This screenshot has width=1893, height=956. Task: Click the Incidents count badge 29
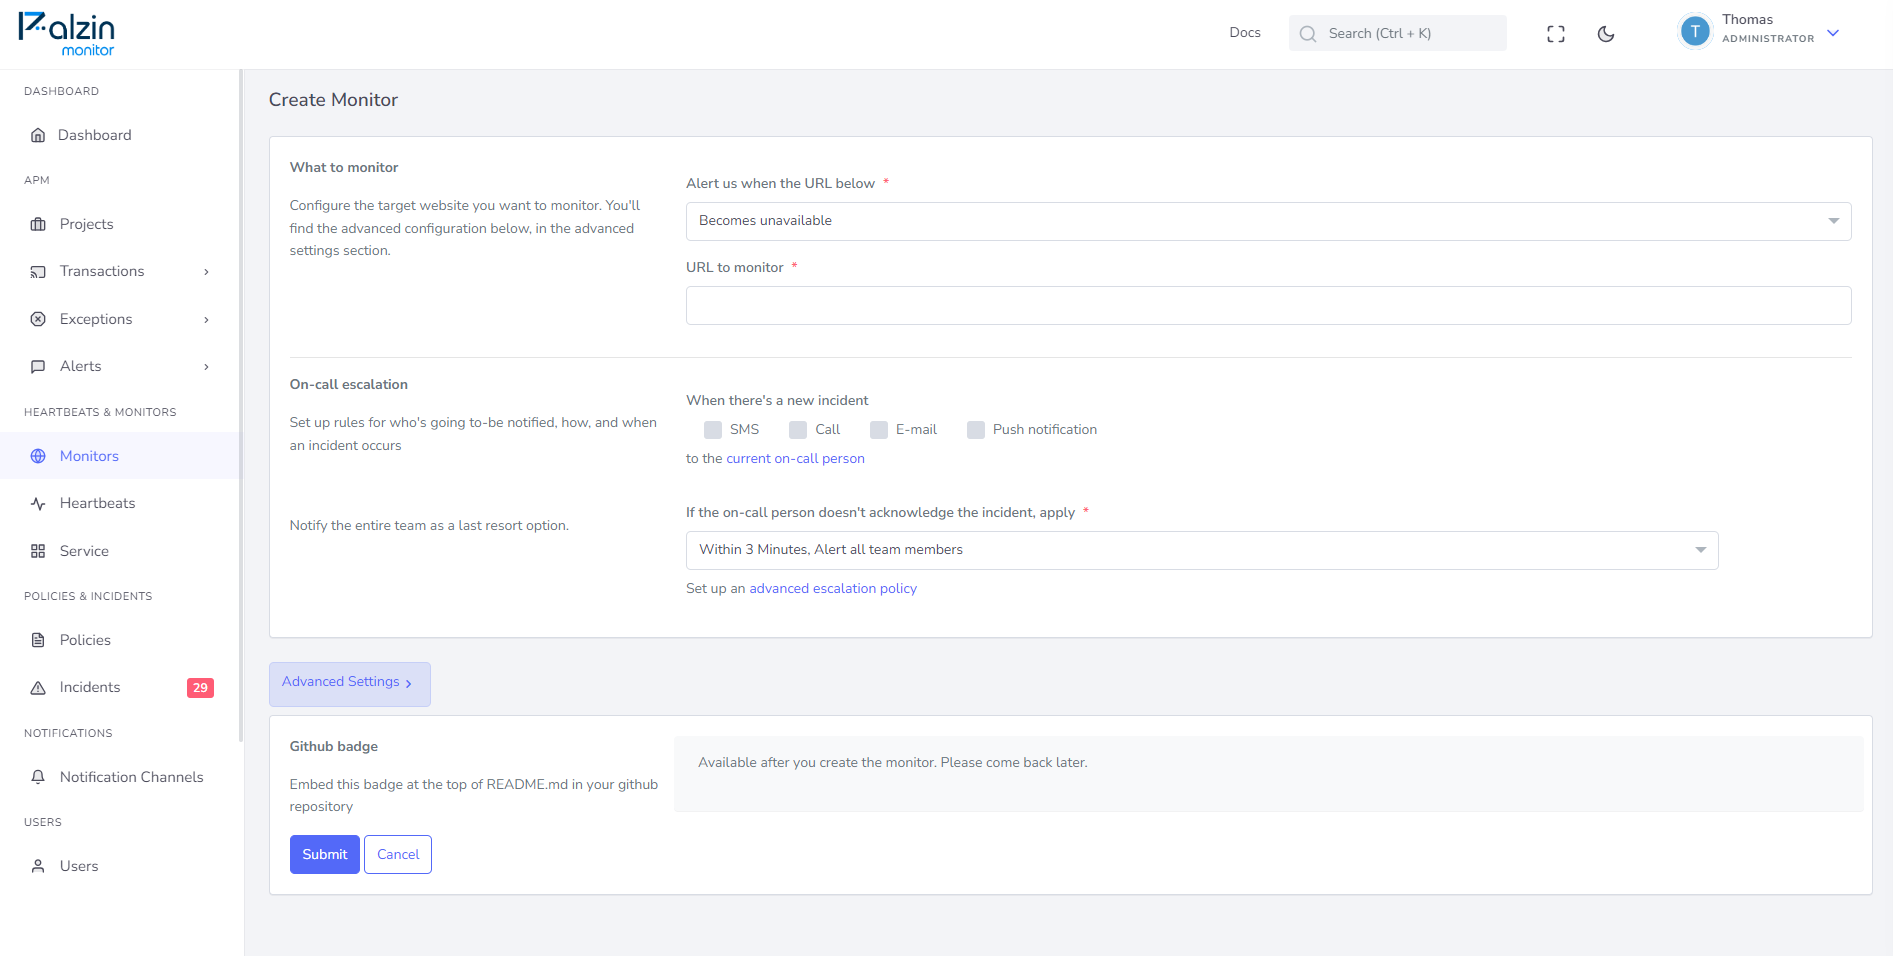pyautogui.click(x=200, y=688)
